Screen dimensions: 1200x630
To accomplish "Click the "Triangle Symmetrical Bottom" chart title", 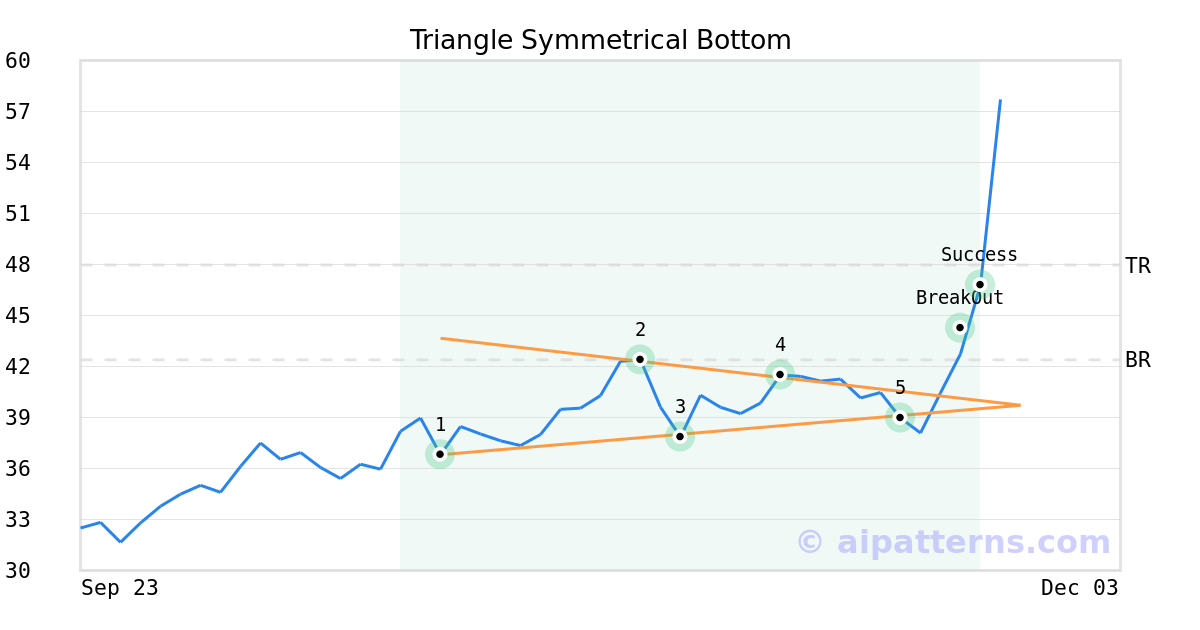I will coord(600,40).
